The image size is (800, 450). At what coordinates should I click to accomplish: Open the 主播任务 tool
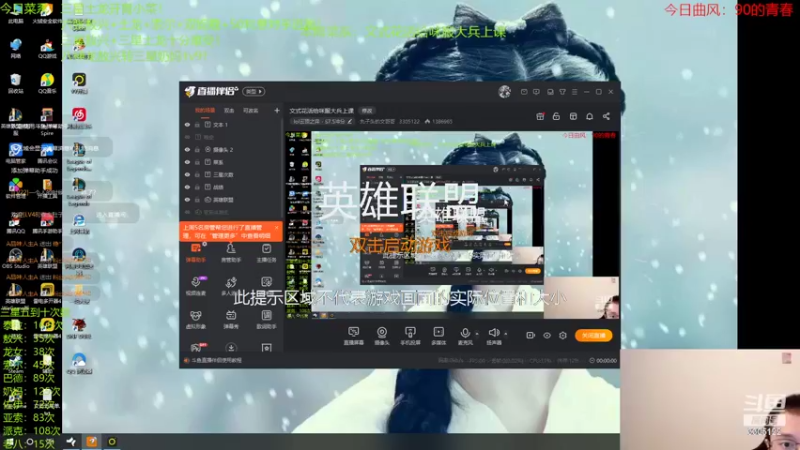click(x=266, y=253)
